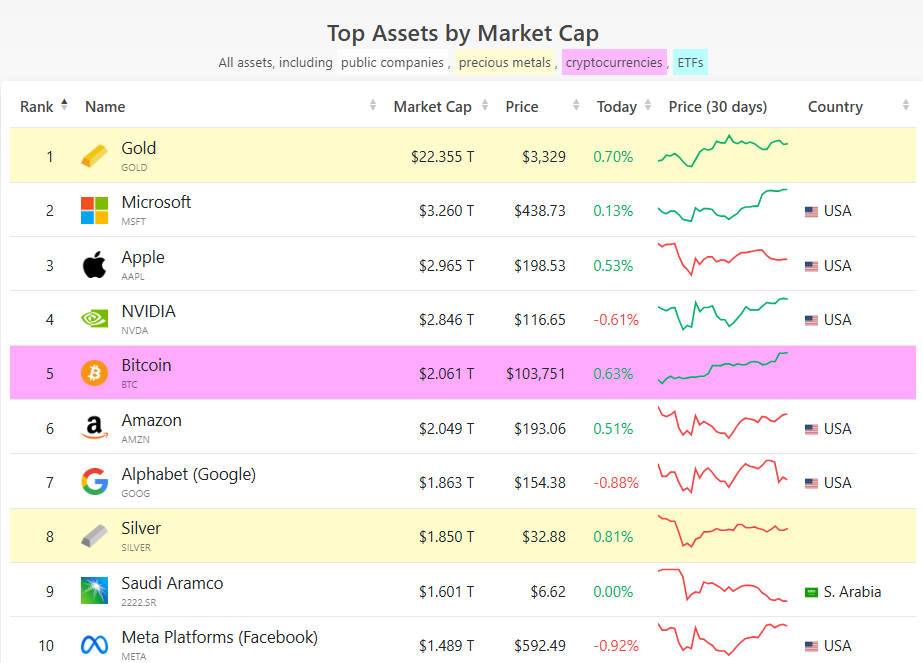Click the Bitcoin logo icon
923x663 pixels.
click(x=94, y=374)
